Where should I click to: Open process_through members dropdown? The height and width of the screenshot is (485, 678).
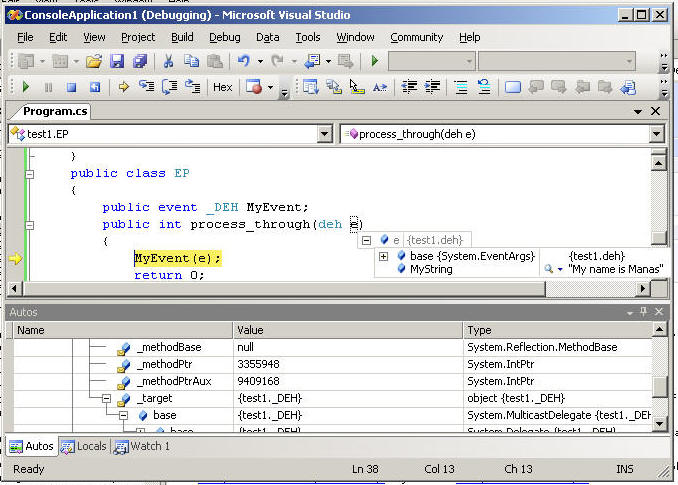[x=656, y=134]
